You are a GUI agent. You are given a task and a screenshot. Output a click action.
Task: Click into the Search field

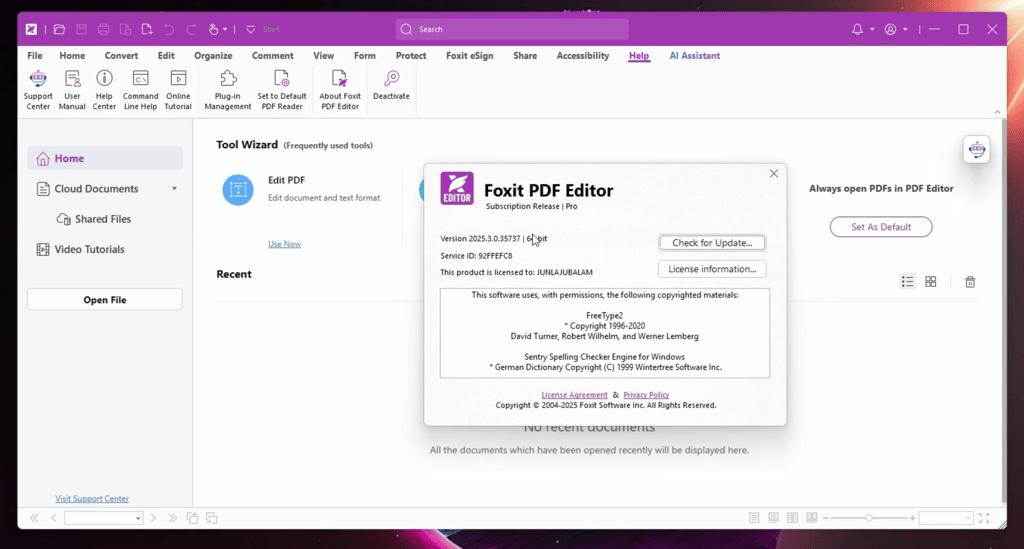point(512,29)
